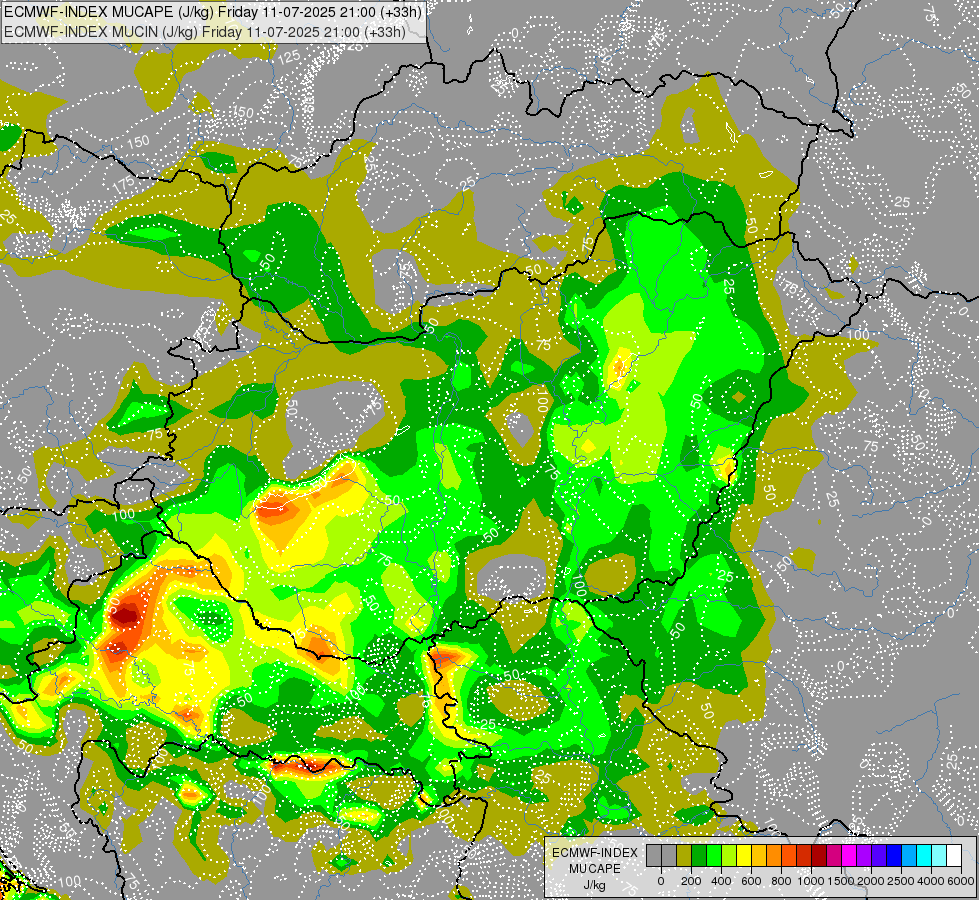Click the 0 tick label in the legend
Image resolution: width=979 pixels, height=900 pixels.
click(661, 881)
